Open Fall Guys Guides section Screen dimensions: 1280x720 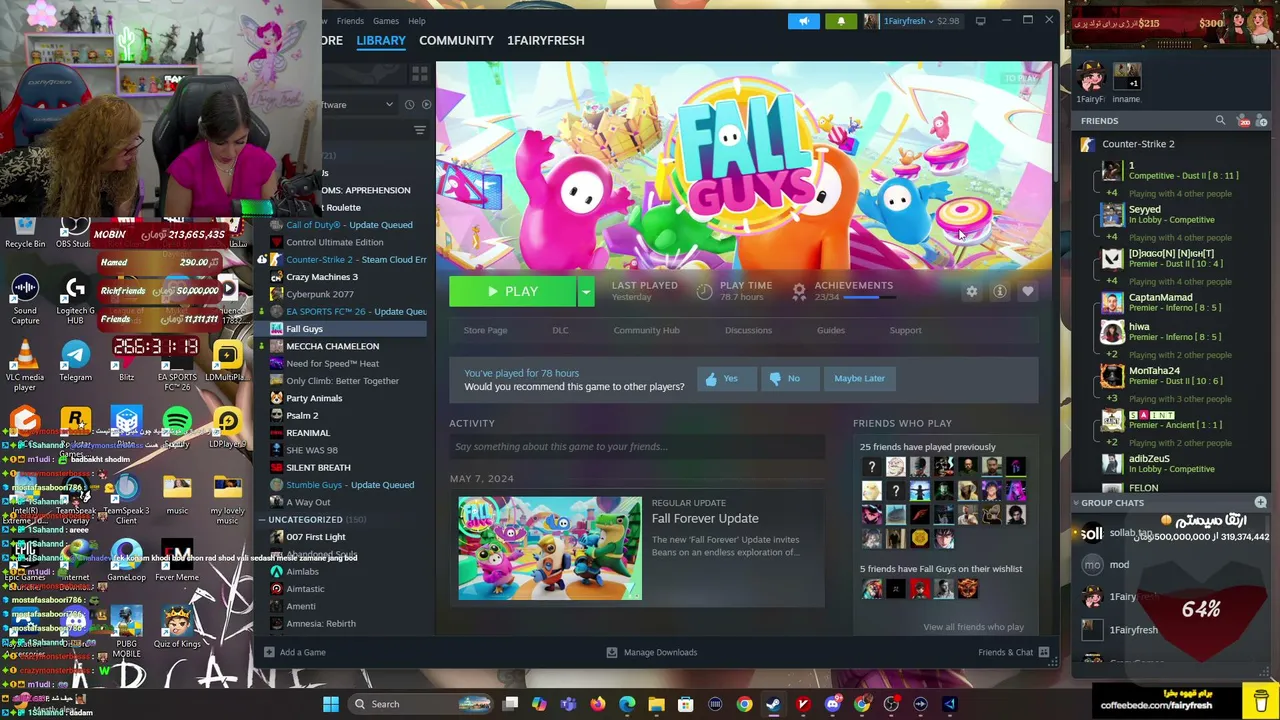(831, 330)
